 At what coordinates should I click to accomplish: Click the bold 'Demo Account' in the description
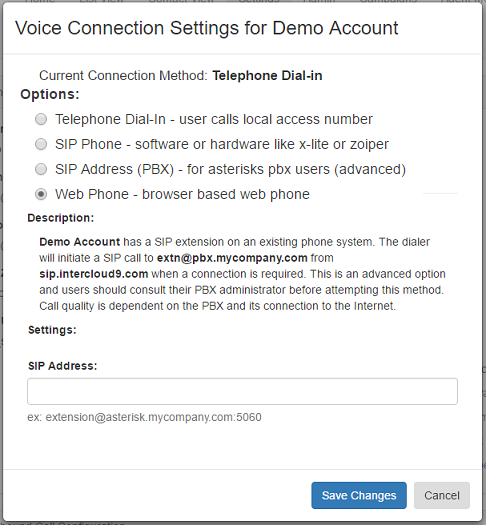point(80,242)
